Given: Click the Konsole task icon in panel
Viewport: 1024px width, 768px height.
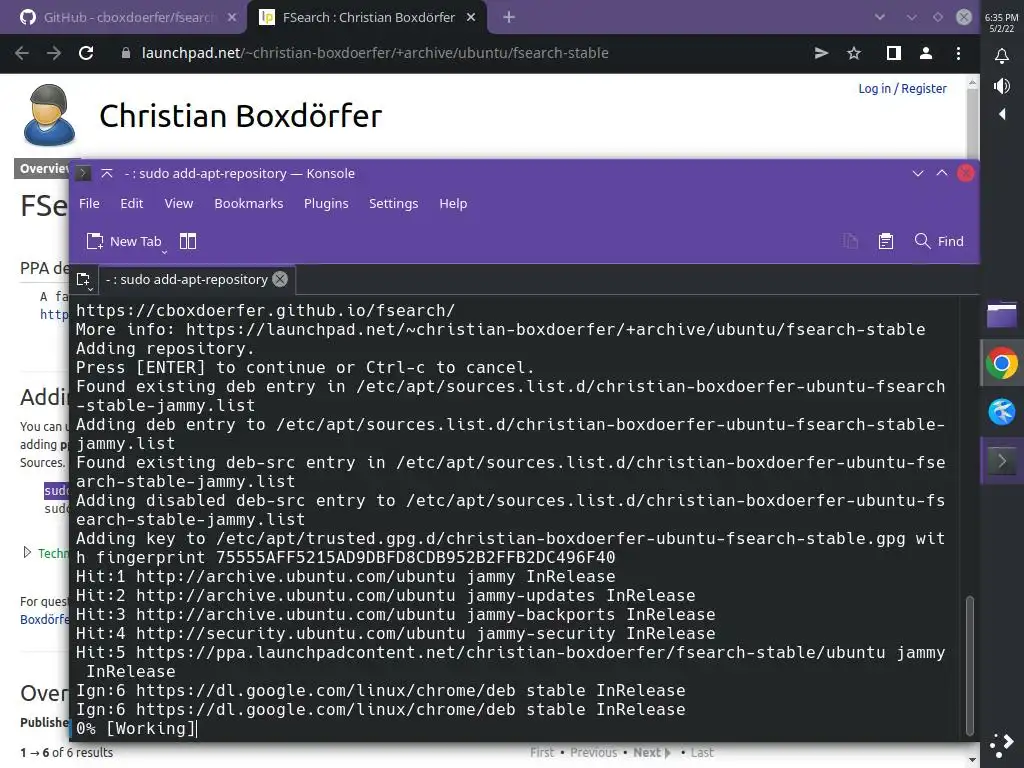Looking at the screenshot, I should pos(1002,461).
